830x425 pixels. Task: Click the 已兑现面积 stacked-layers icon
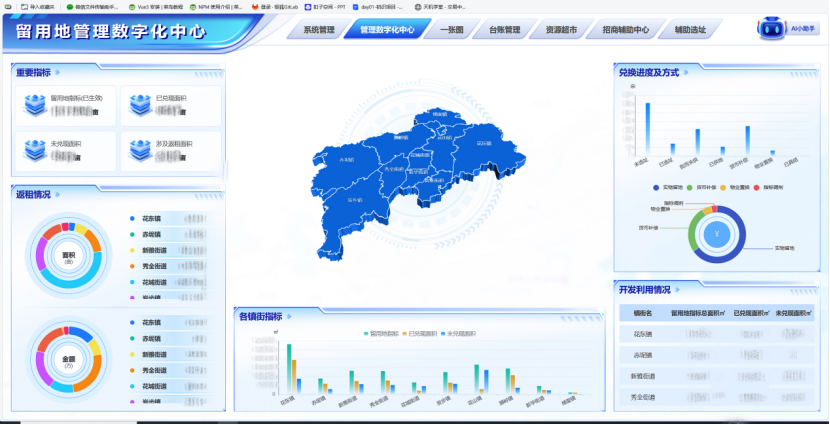[139, 105]
